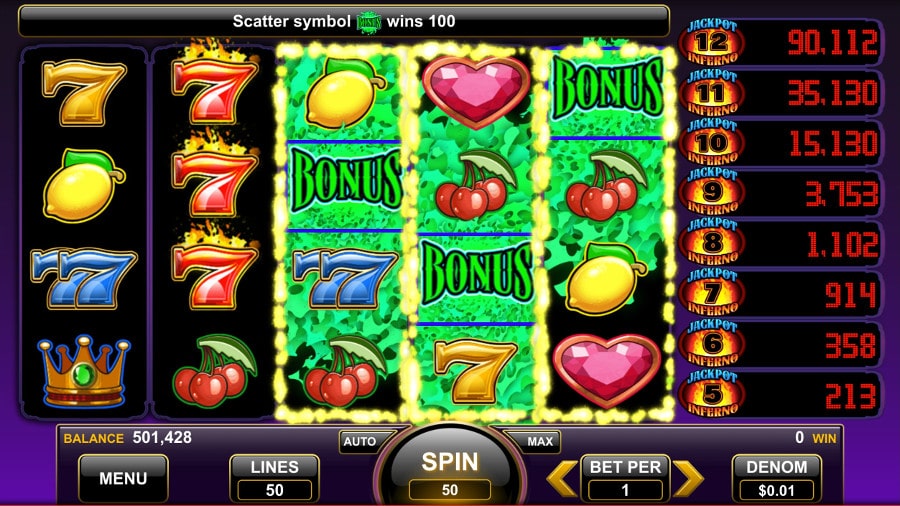
Task: Open the LINES selector
Action: point(274,478)
